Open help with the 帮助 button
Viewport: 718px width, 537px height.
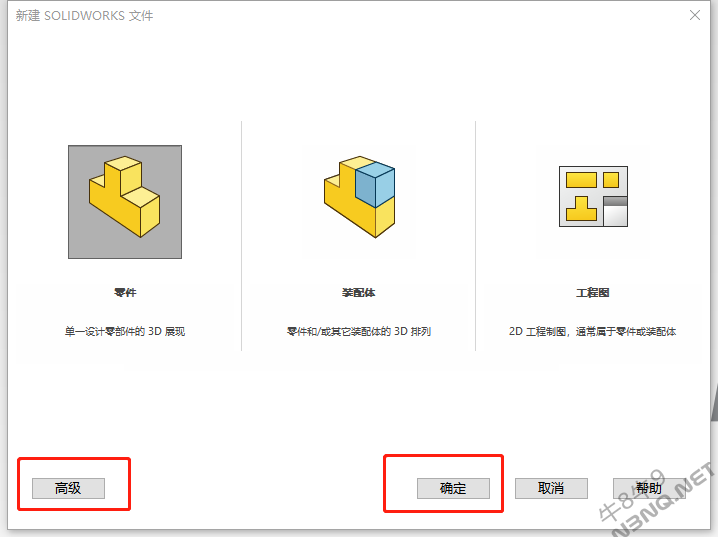[x=649, y=488]
